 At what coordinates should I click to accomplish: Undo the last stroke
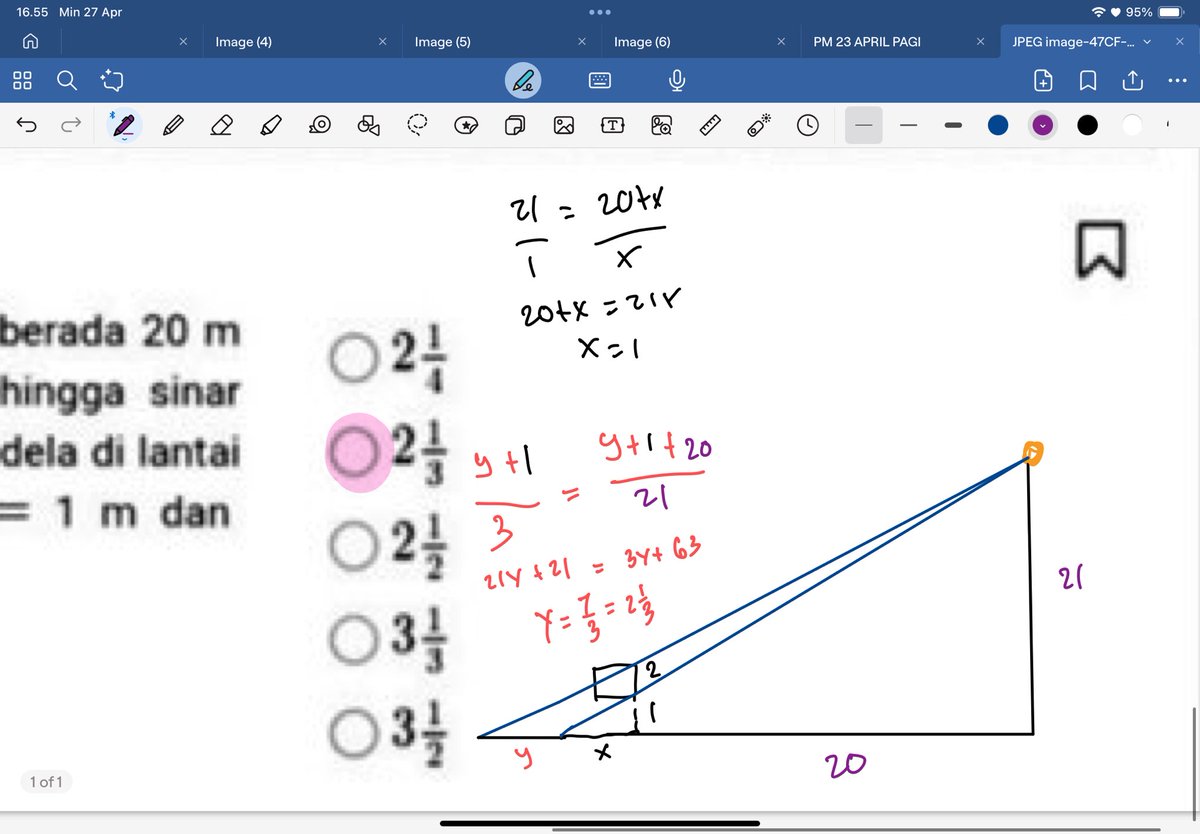[x=28, y=126]
